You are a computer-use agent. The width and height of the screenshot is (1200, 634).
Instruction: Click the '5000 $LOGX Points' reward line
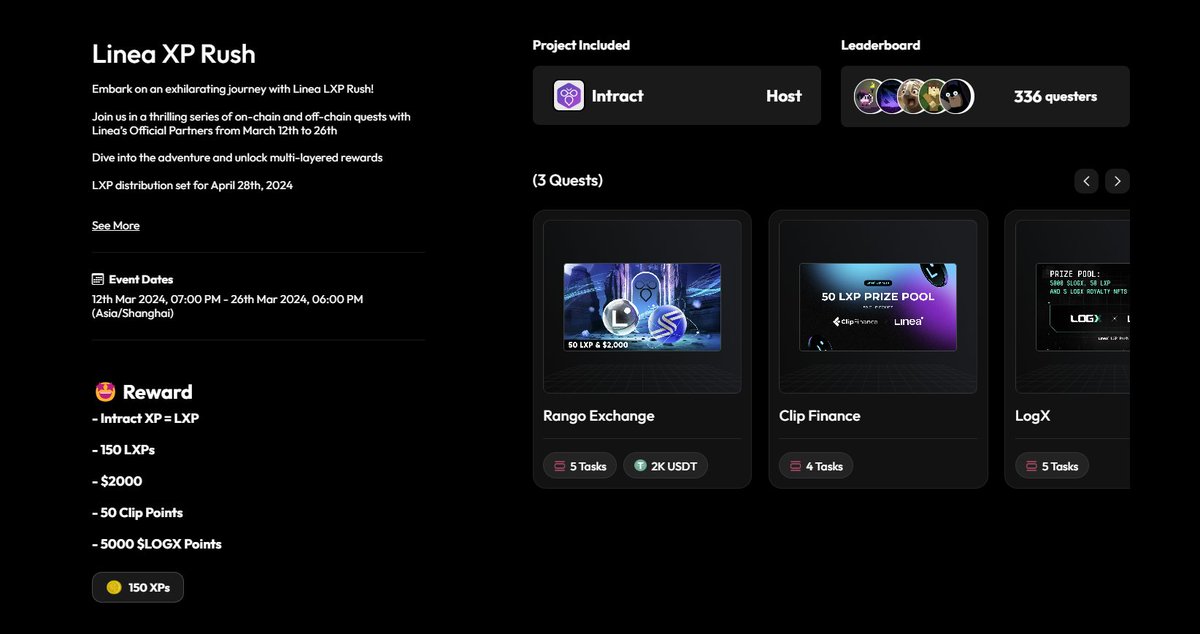[x=157, y=544]
